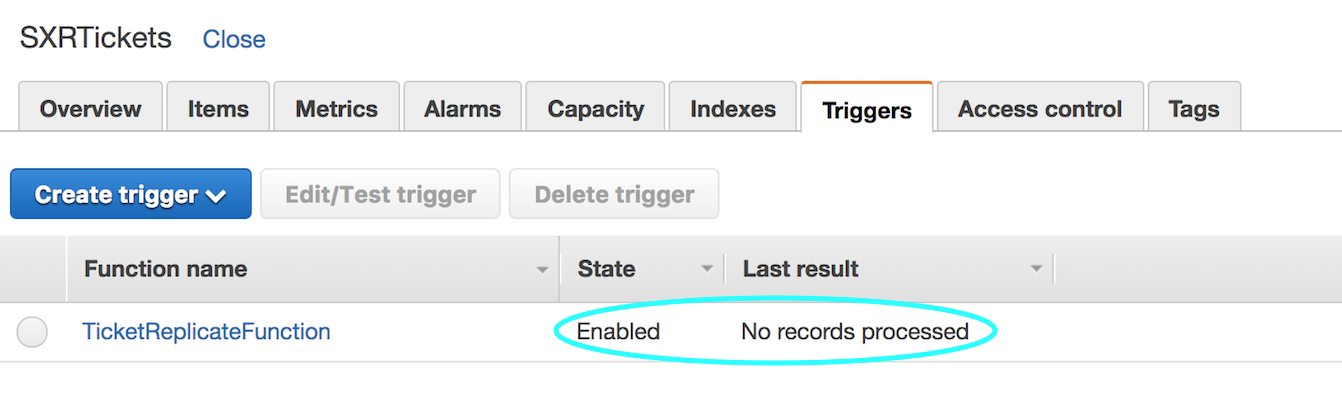Click the Delete trigger button
Image resolution: width=1342 pixels, height=407 pixels.
pyautogui.click(x=614, y=194)
